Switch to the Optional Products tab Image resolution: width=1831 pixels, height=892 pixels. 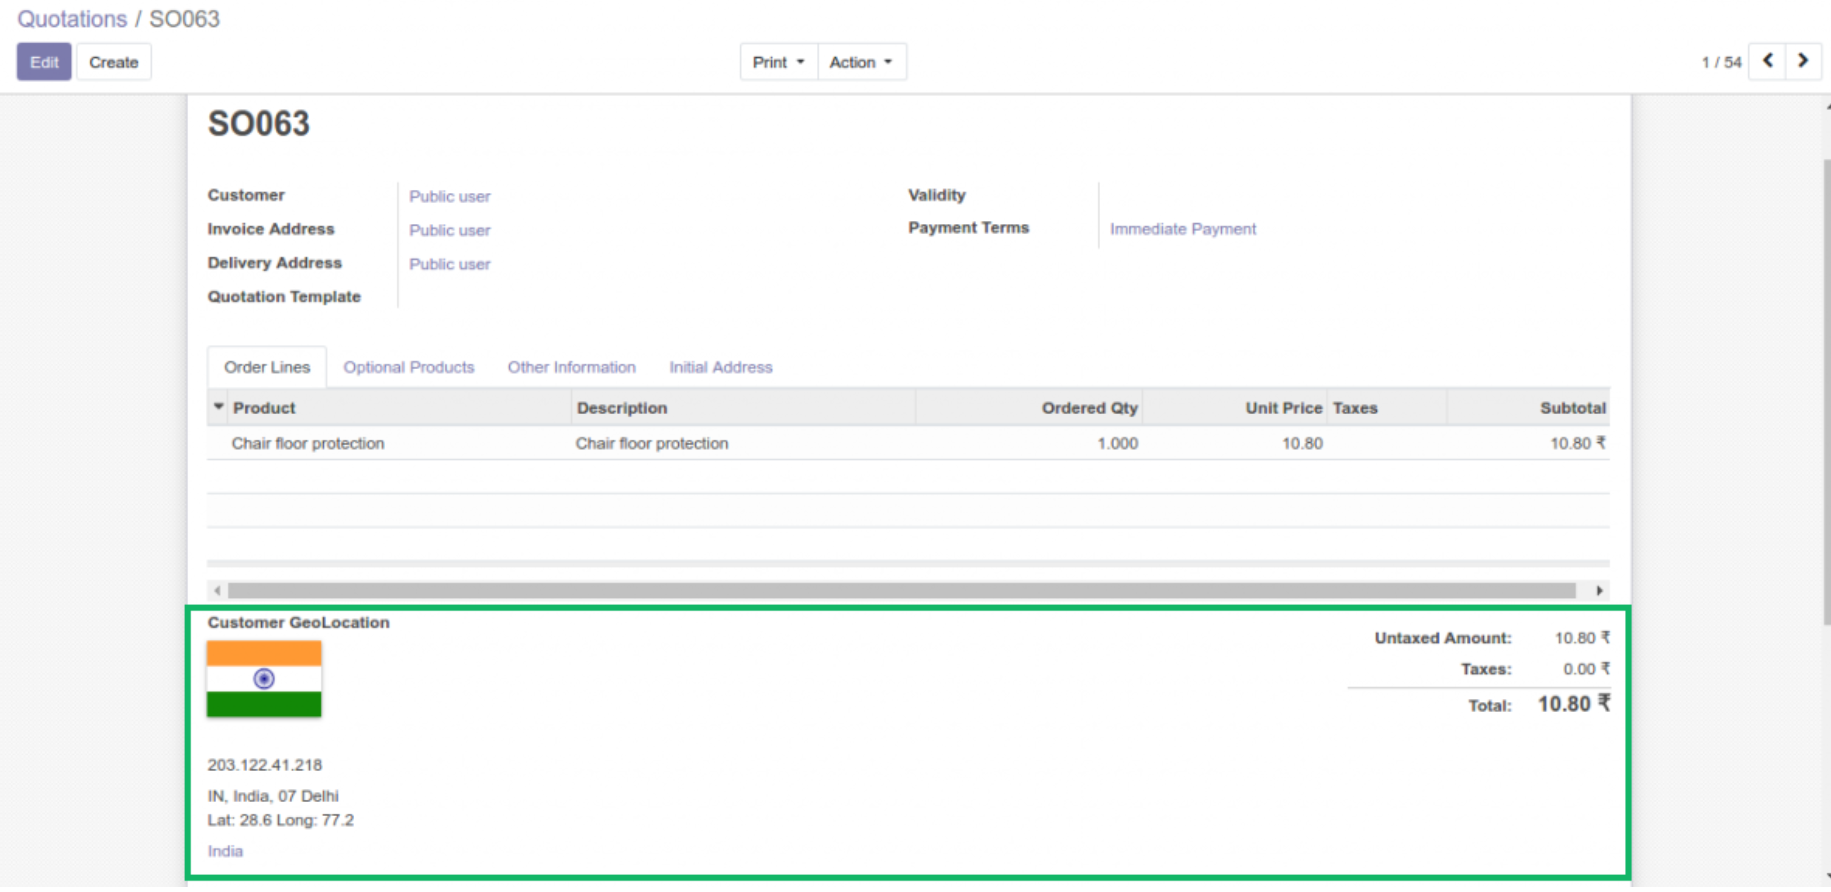(x=408, y=367)
